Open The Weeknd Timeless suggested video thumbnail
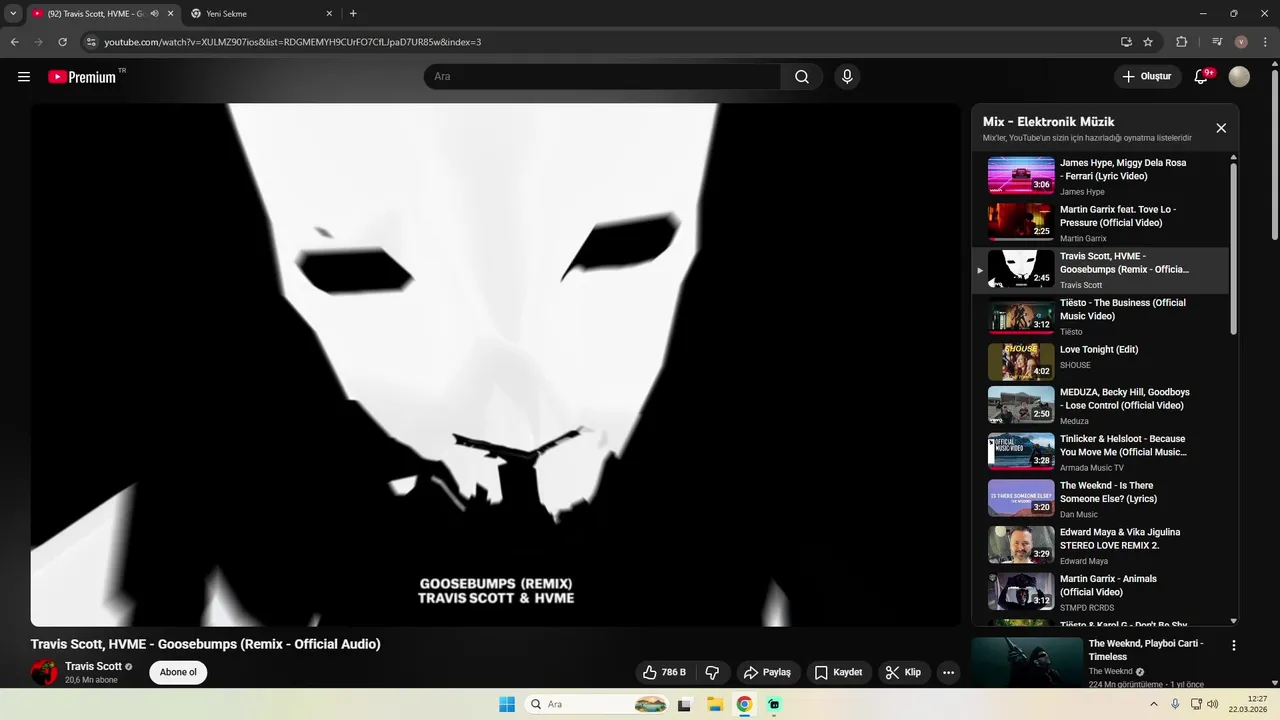 coord(1027,663)
